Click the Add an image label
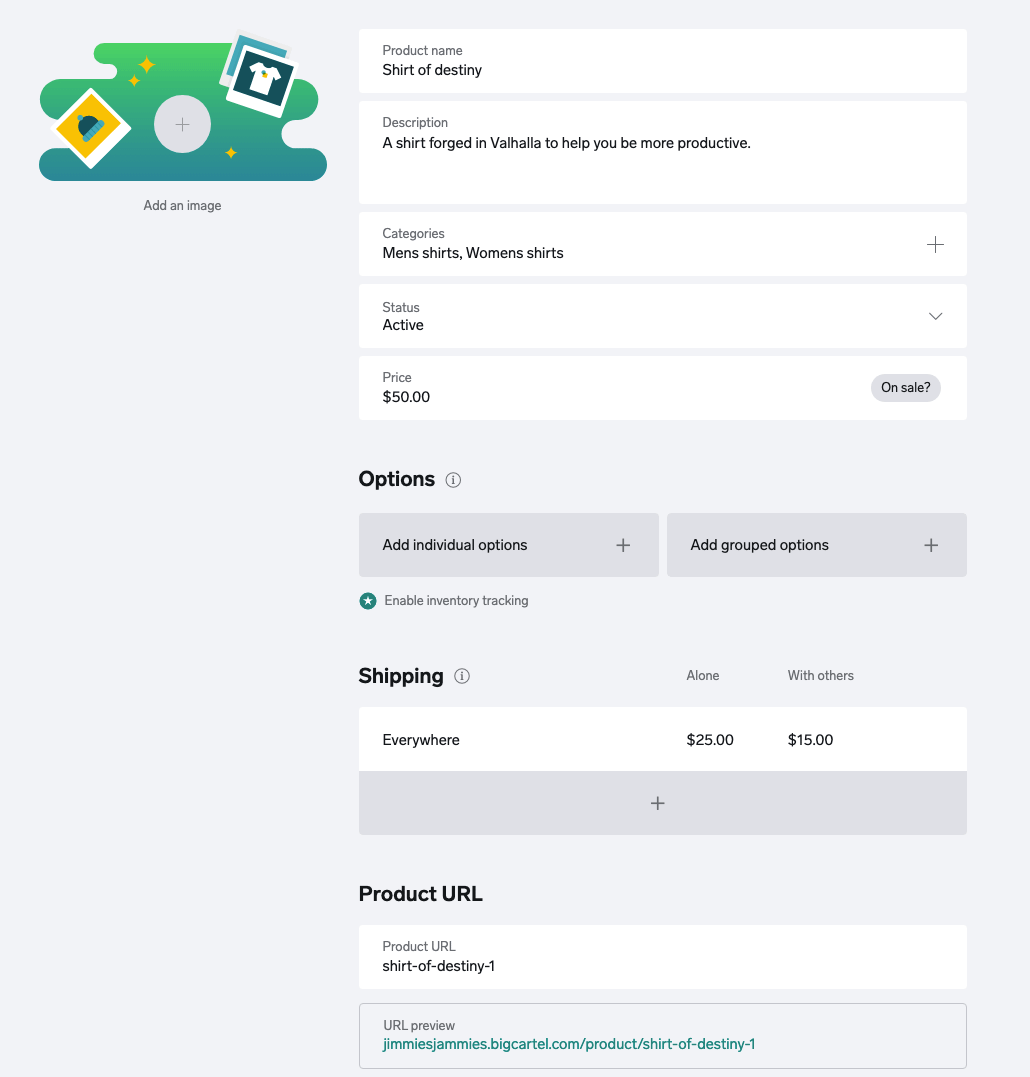This screenshot has width=1030, height=1077. click(x=182, y=205)
